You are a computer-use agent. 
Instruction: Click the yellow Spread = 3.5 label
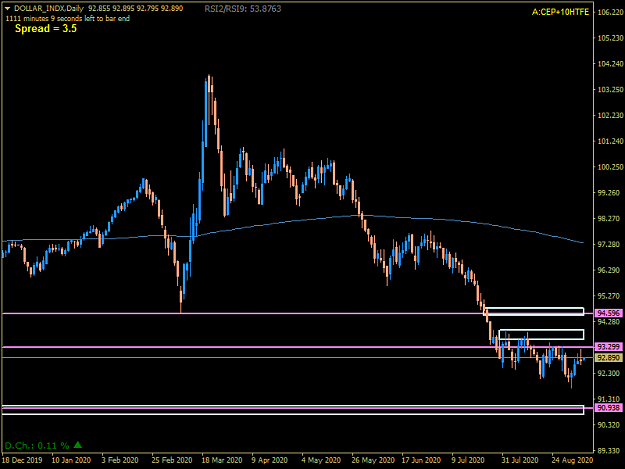46,29
